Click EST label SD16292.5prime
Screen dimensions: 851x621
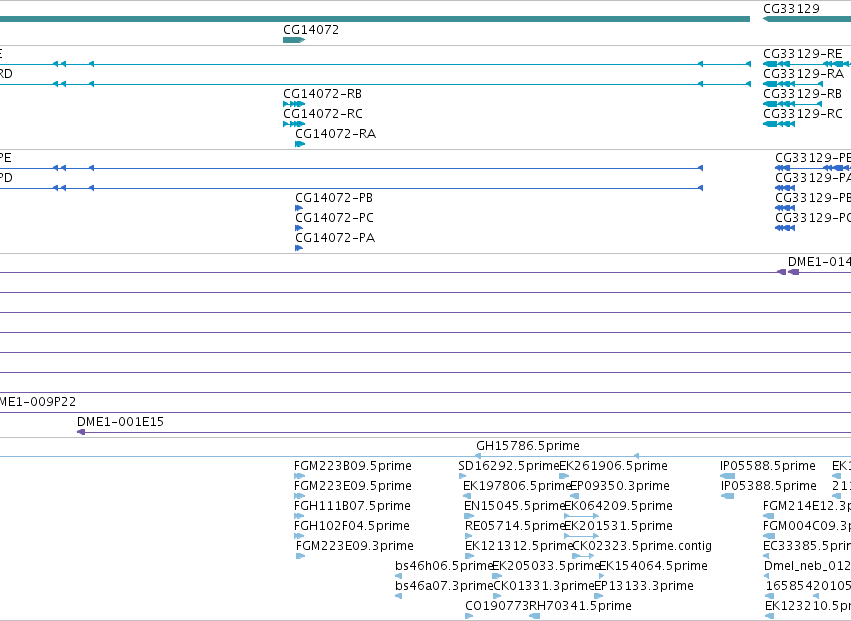click(509, 466)
